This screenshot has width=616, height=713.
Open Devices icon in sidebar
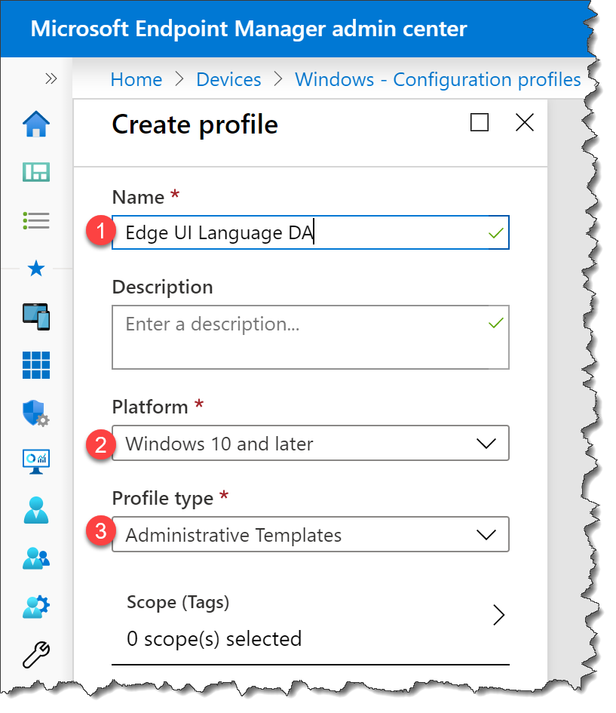pyautogui.click(x=36, y=316)
